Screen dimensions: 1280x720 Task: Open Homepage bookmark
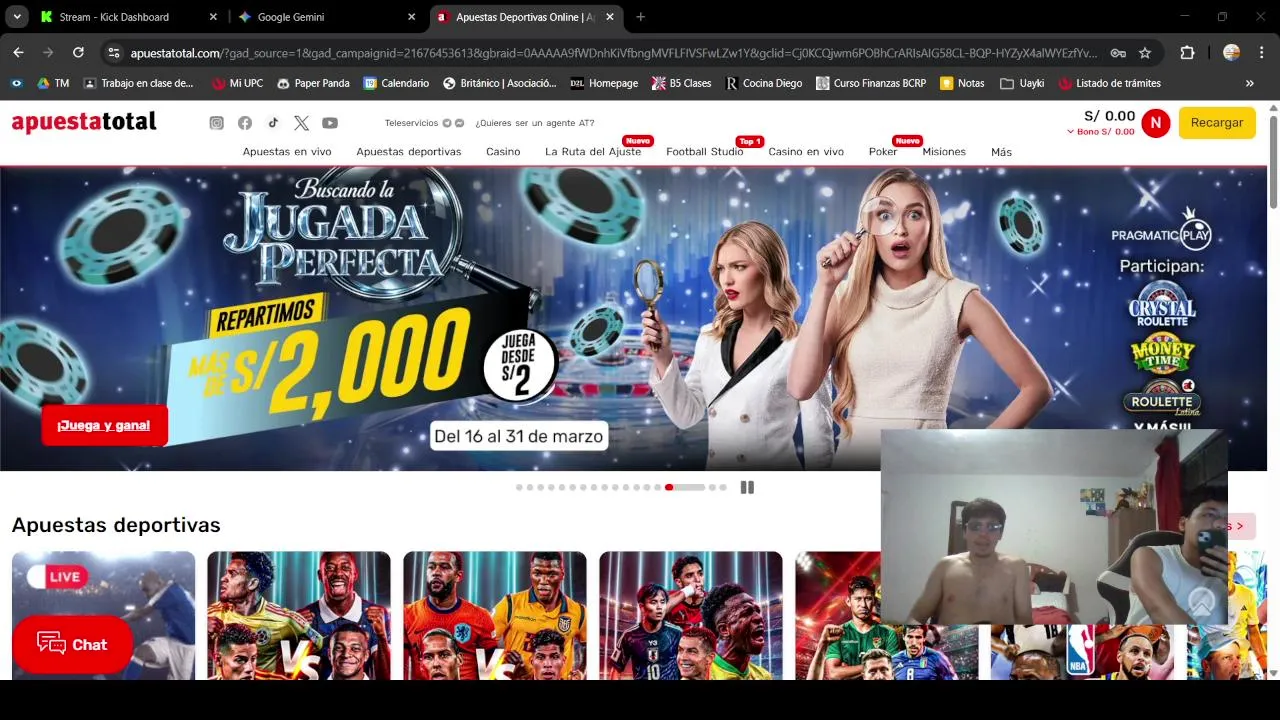pyautogui.click(x=604, y=83)
